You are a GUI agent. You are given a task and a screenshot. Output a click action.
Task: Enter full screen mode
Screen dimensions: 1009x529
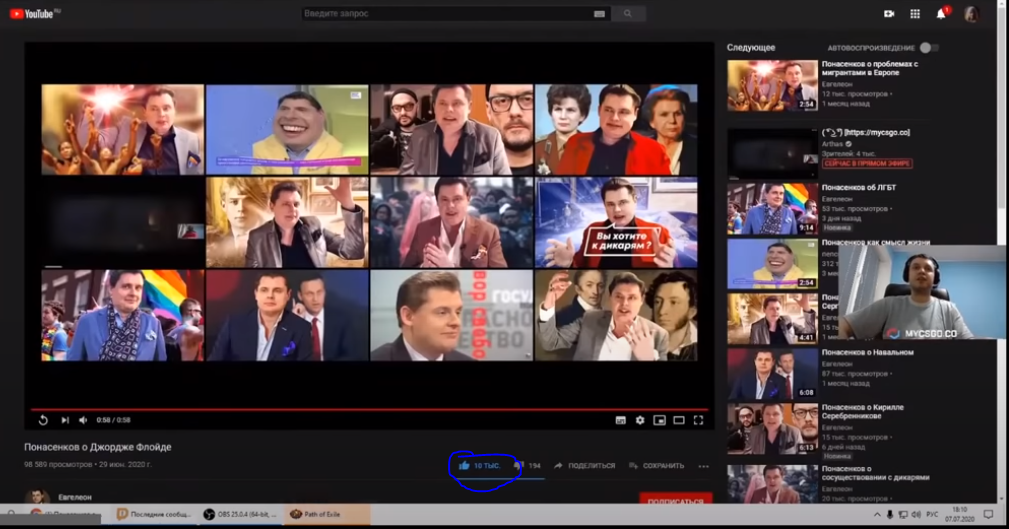click(x=698, y=420)
